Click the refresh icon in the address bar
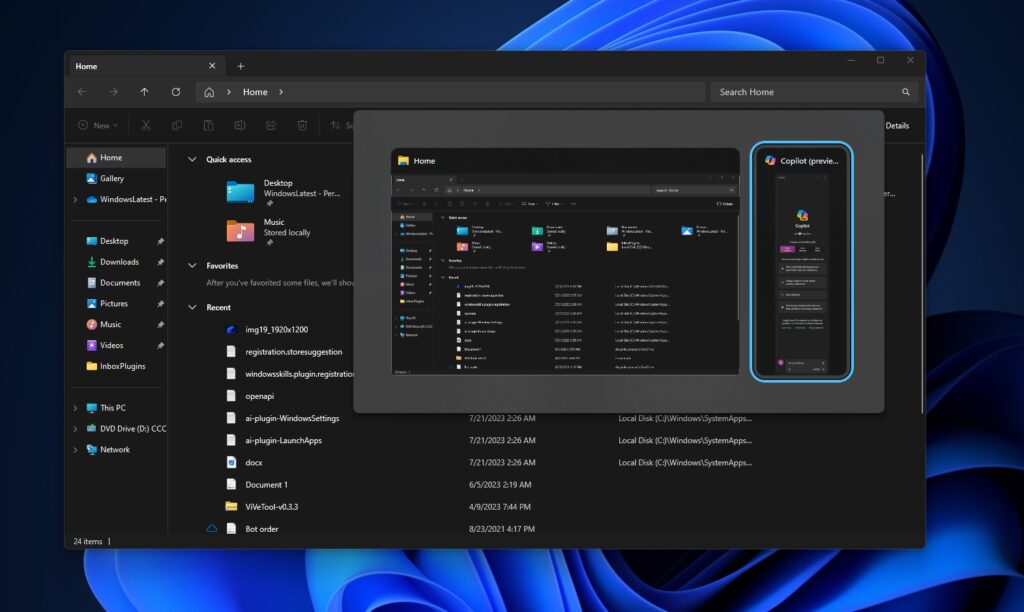1024x612 pixels. 176,91
